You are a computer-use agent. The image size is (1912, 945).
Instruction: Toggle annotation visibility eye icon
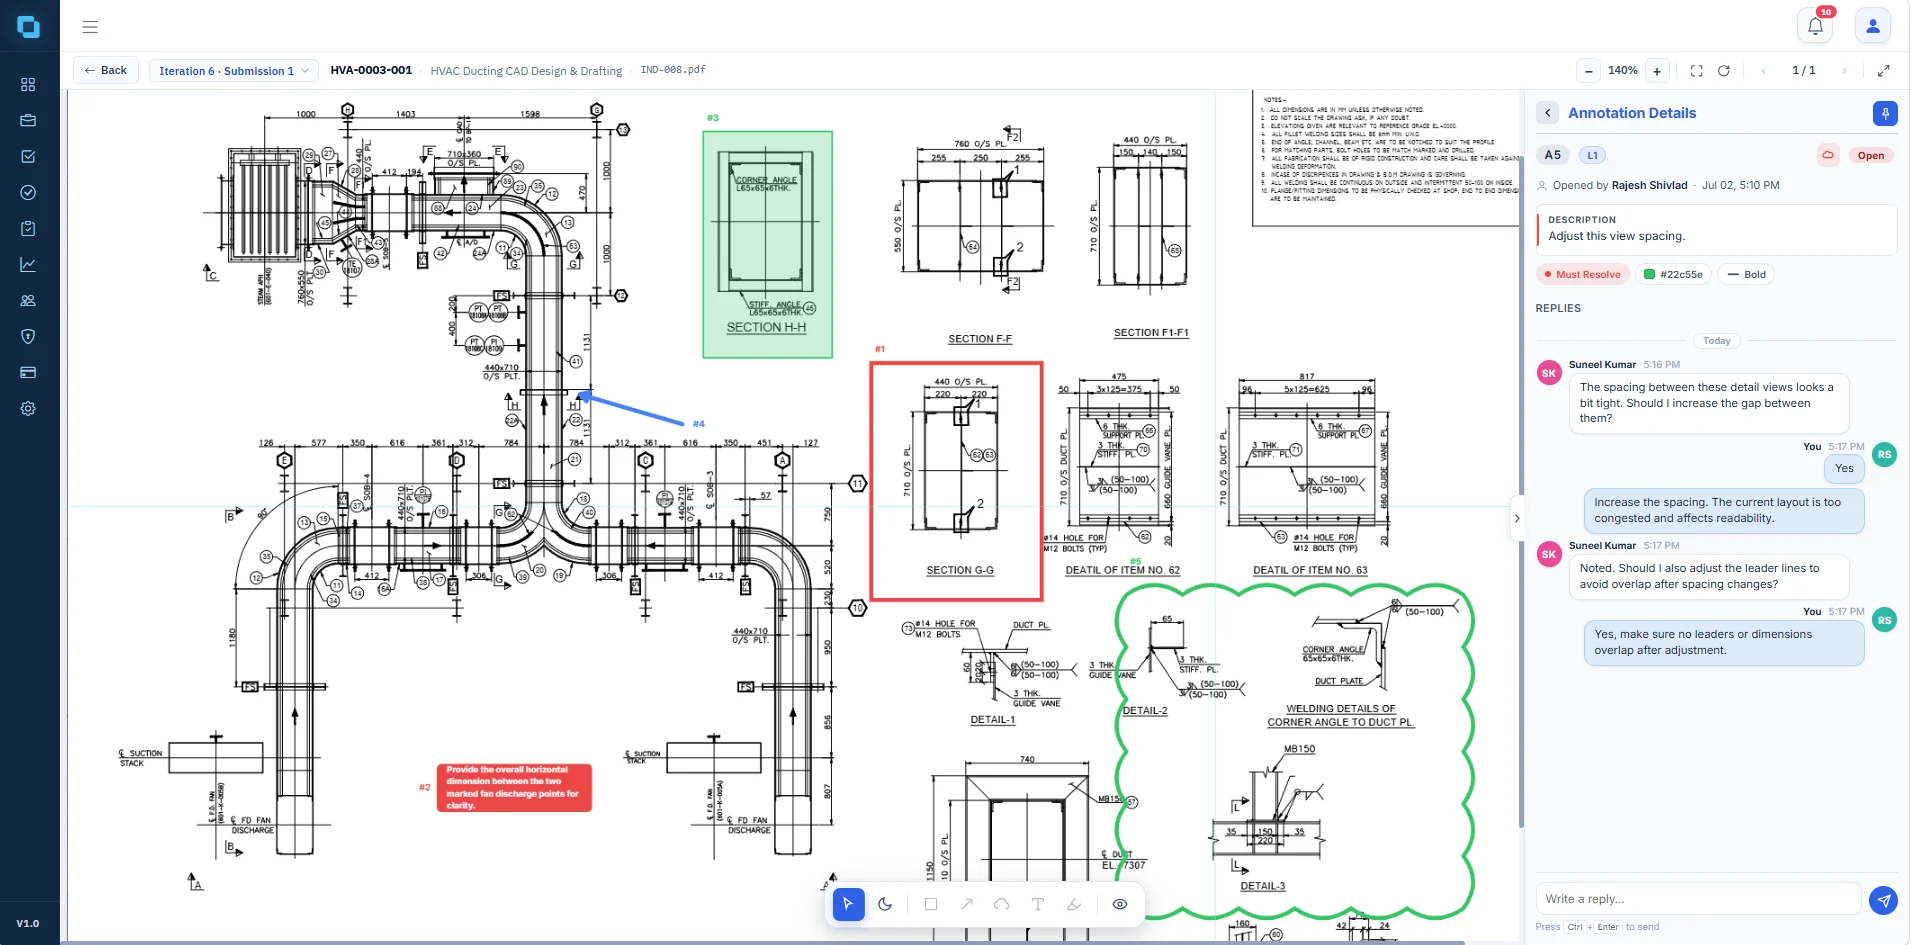[1120, 904]
